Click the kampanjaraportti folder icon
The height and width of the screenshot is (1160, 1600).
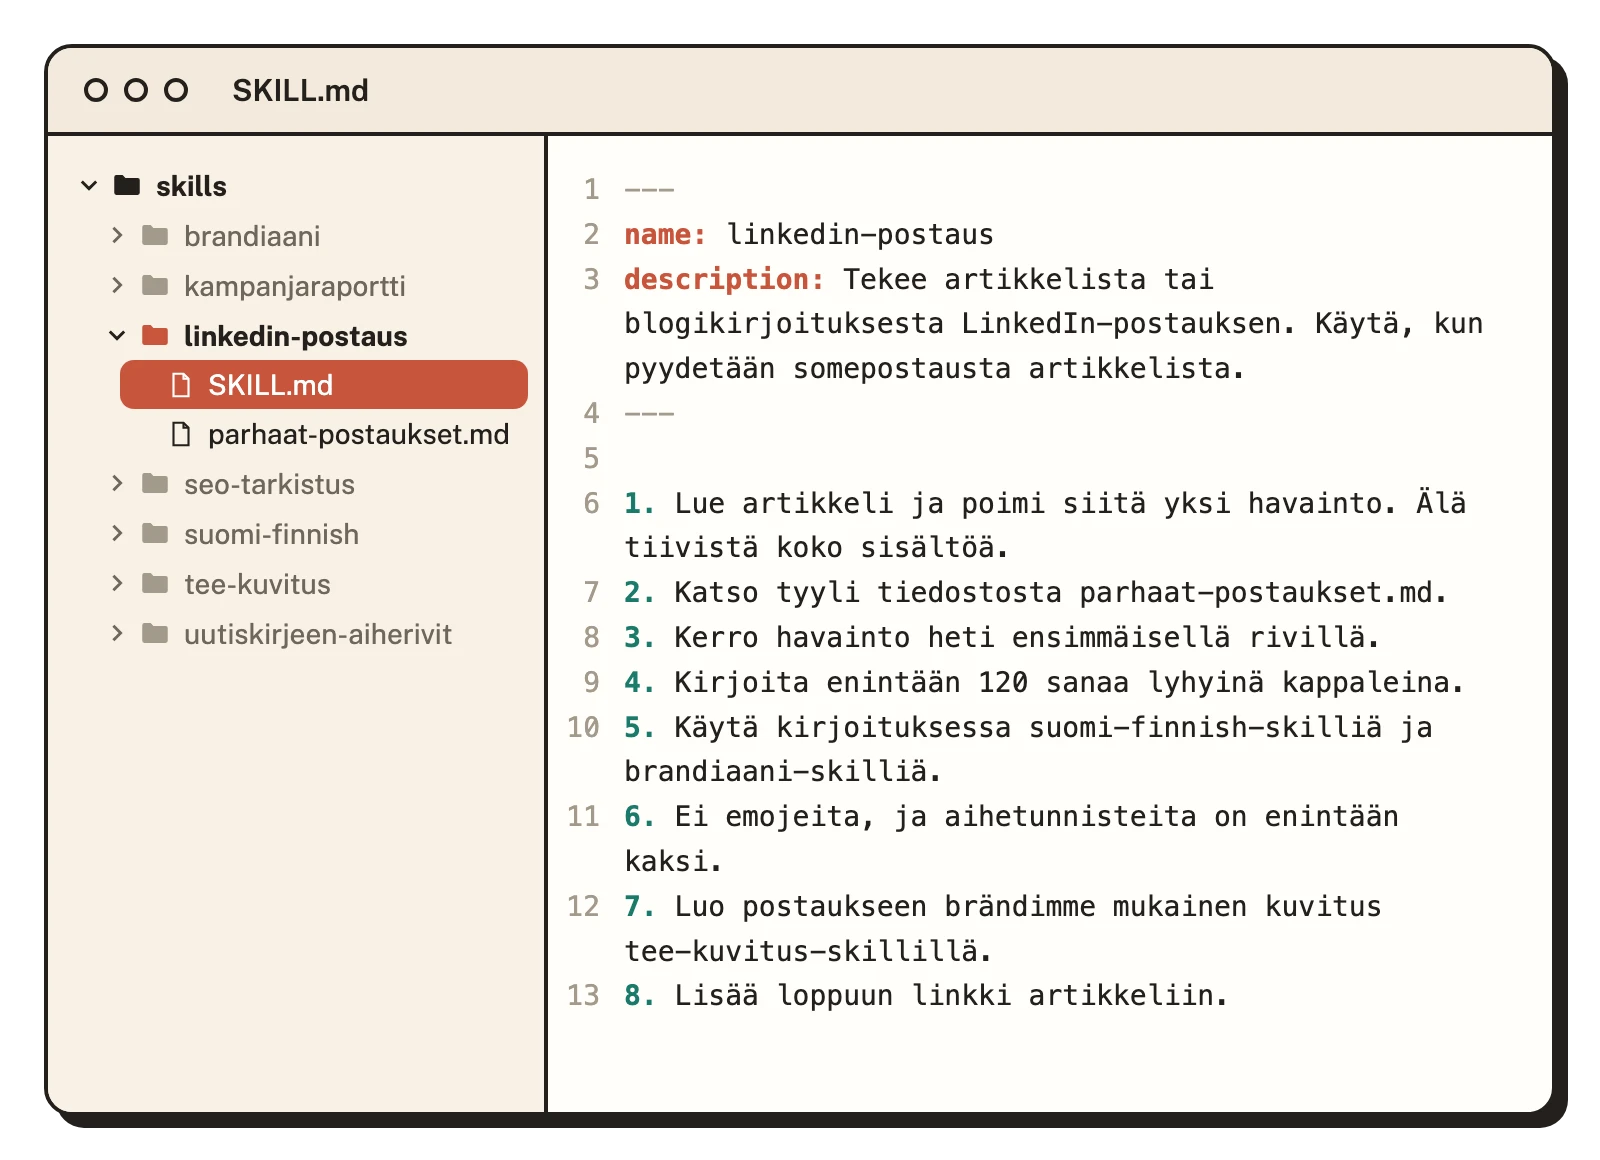point(155,285)
